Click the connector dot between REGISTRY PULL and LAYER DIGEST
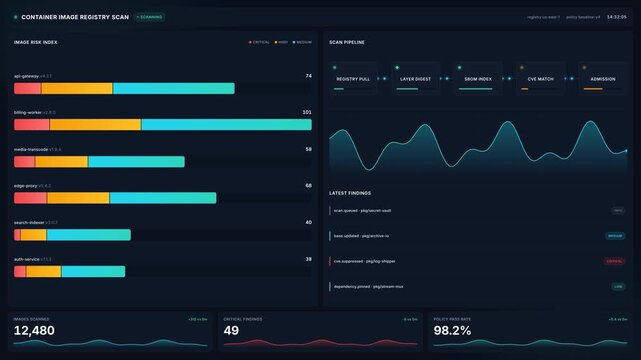This screenshot has width=641, height=360. [x=384, y=78]
